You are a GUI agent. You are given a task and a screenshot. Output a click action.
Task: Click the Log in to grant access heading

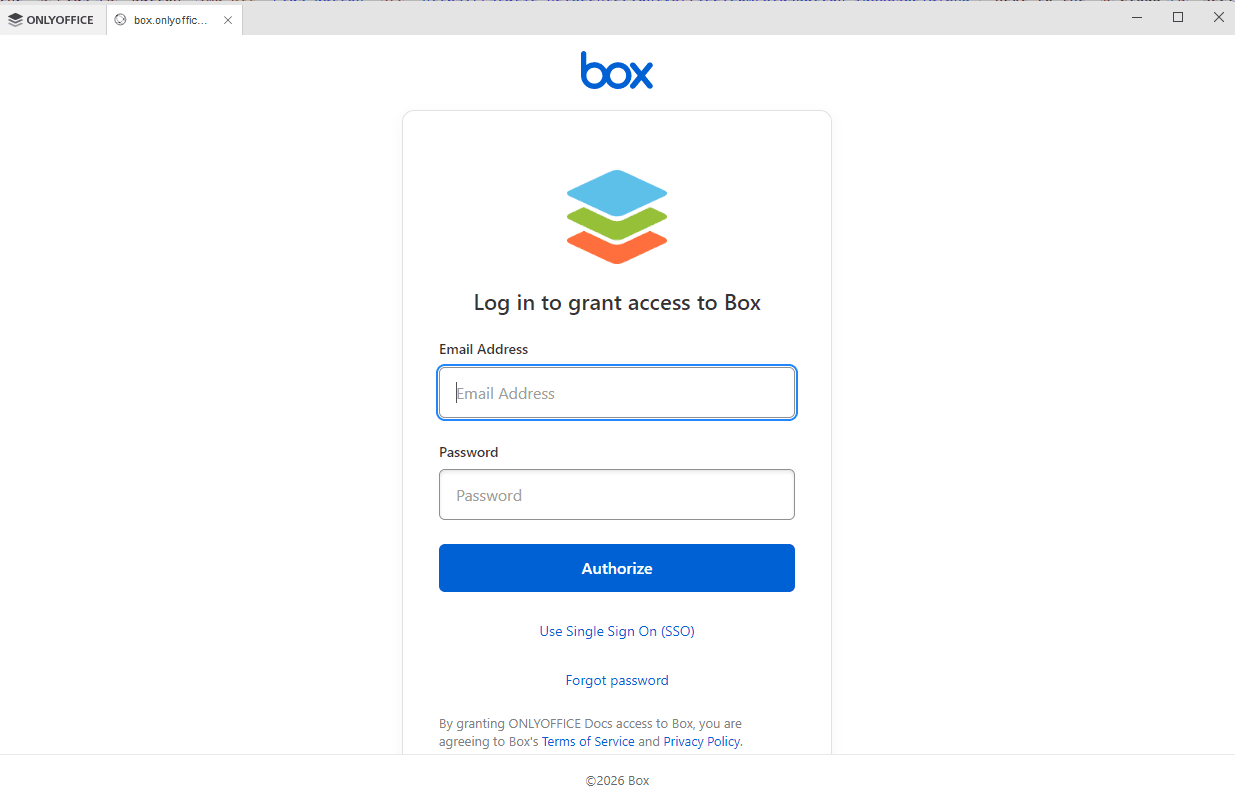coord(616,302)
